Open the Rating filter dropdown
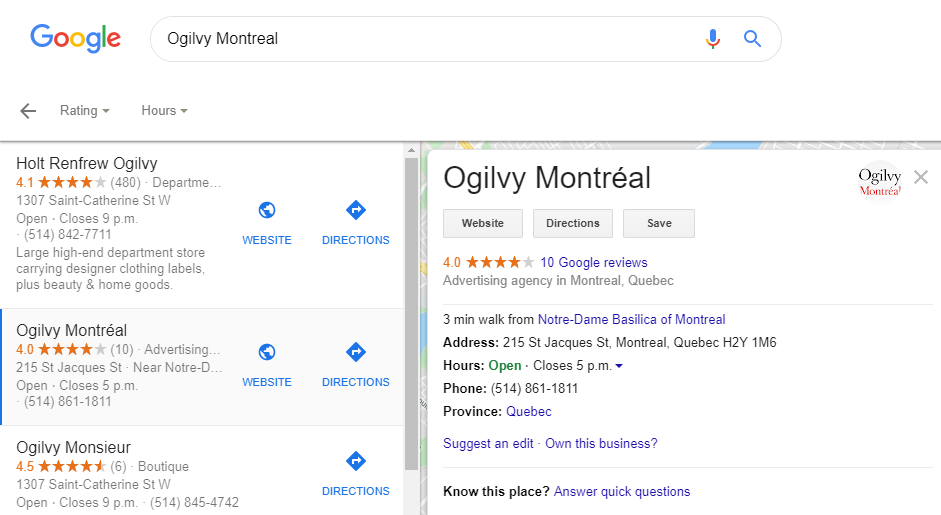Image resolution: width=941 pixels, height=515 pixels. [85, 110]
